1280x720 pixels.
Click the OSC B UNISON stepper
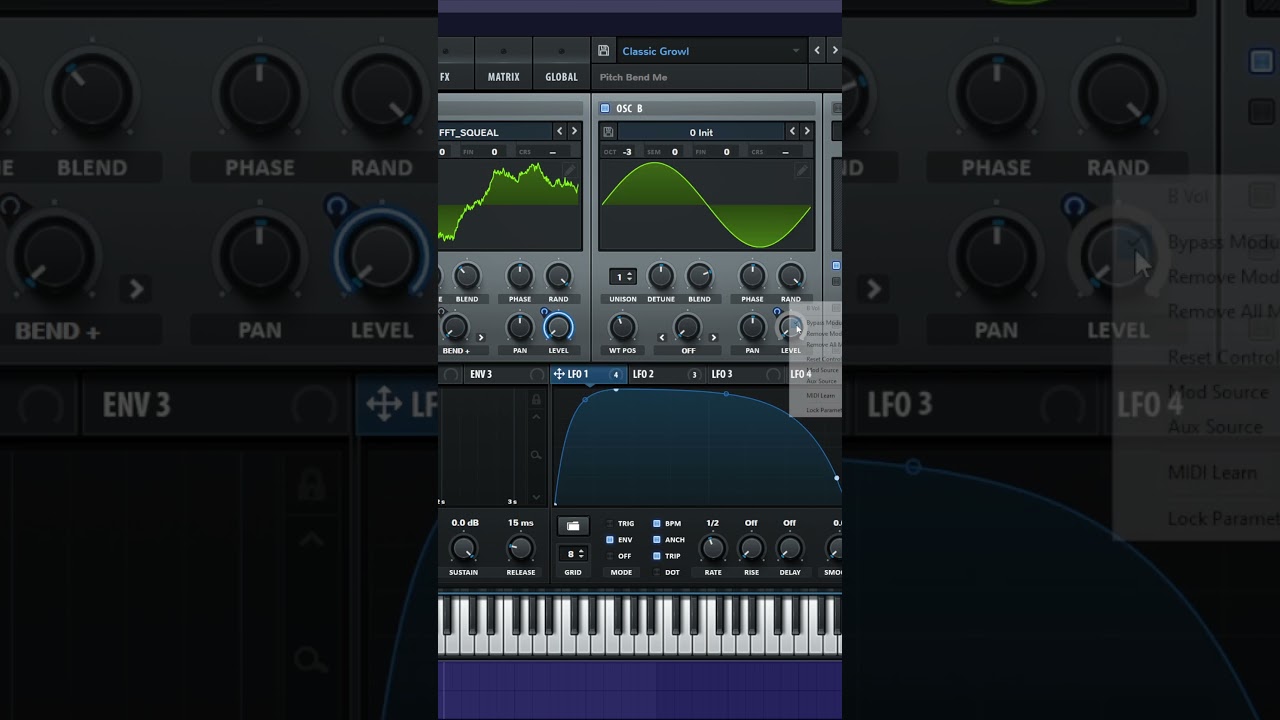coord(622,276)
